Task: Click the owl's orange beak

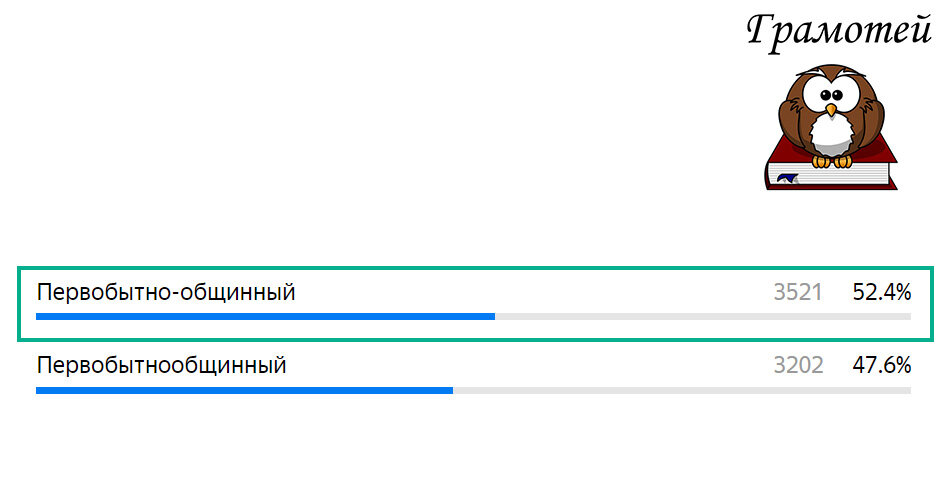Action: tap(831, 110)
